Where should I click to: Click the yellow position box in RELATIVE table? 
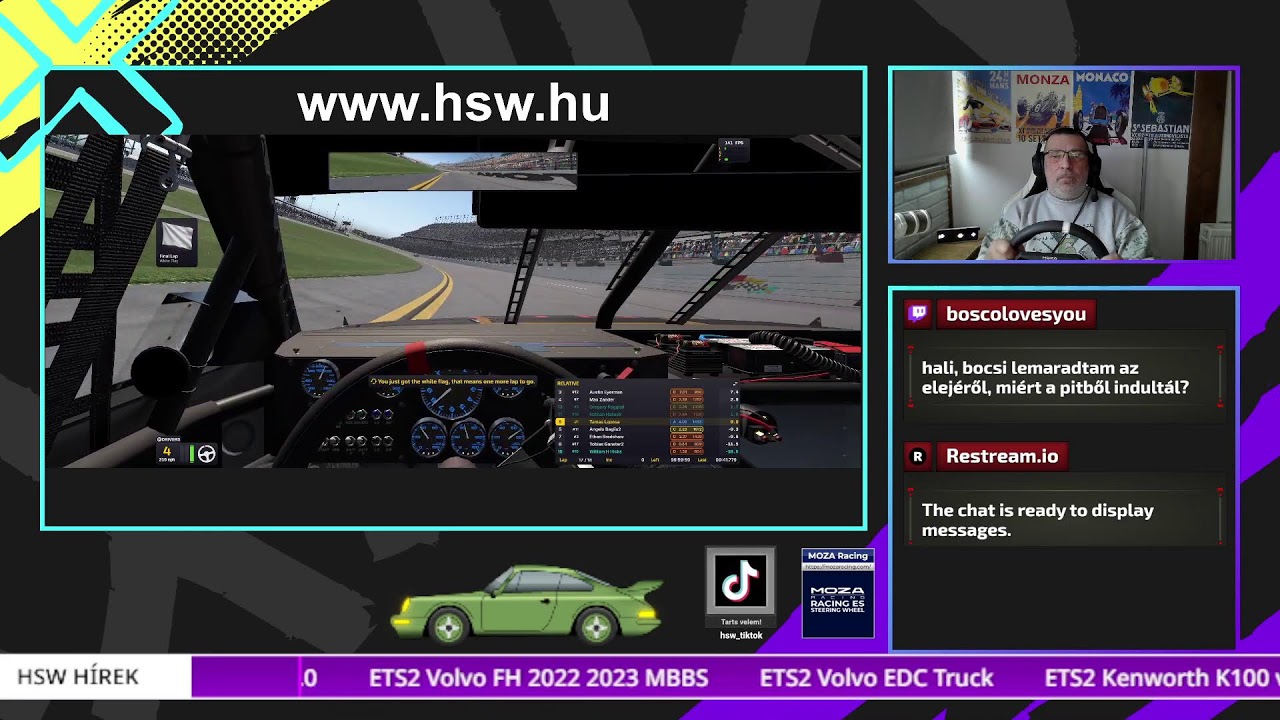(560, 422)
